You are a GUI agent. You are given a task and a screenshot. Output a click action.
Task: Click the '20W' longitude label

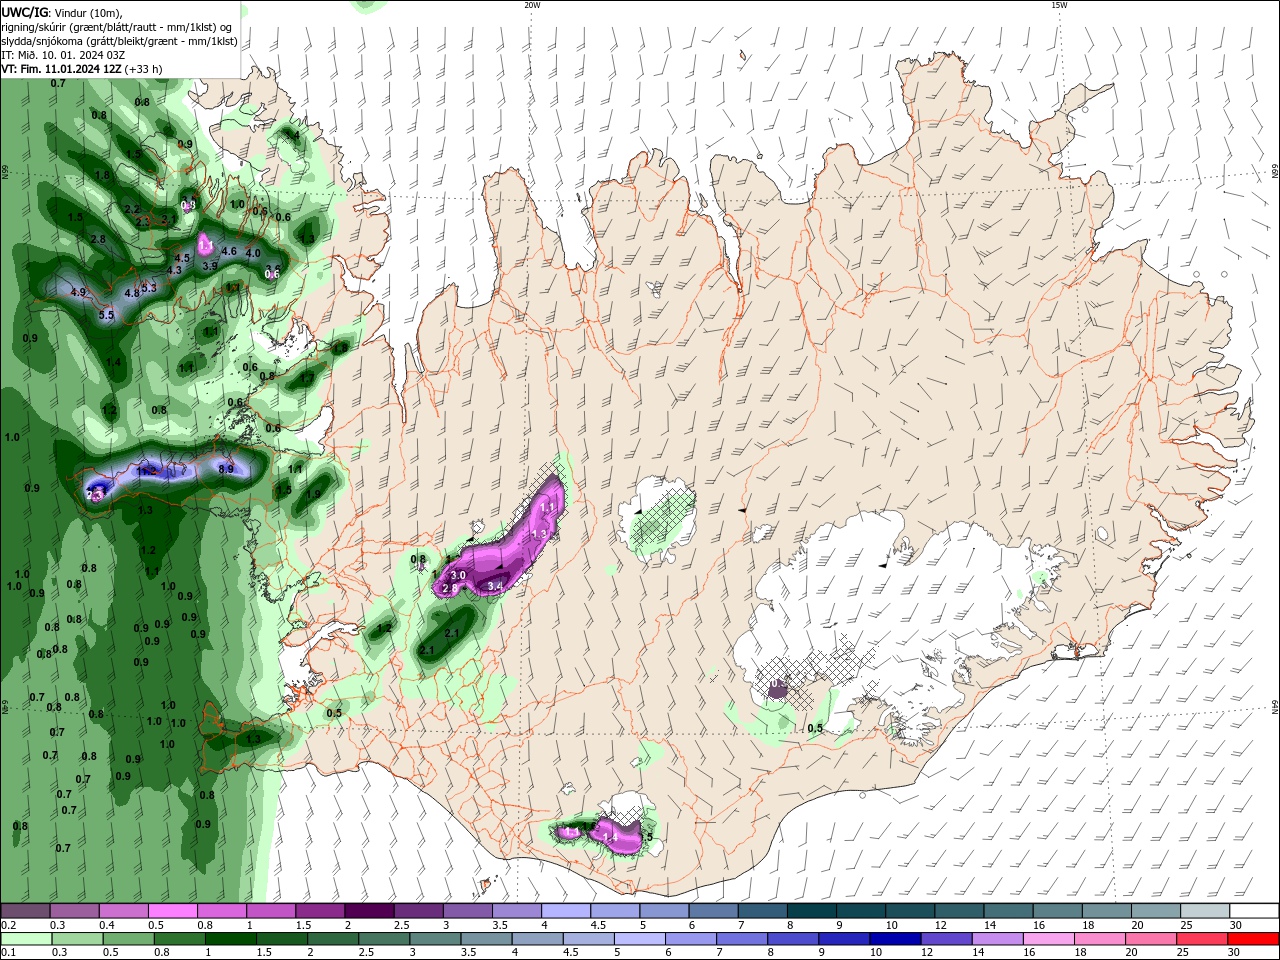click(x=532, y=5)
